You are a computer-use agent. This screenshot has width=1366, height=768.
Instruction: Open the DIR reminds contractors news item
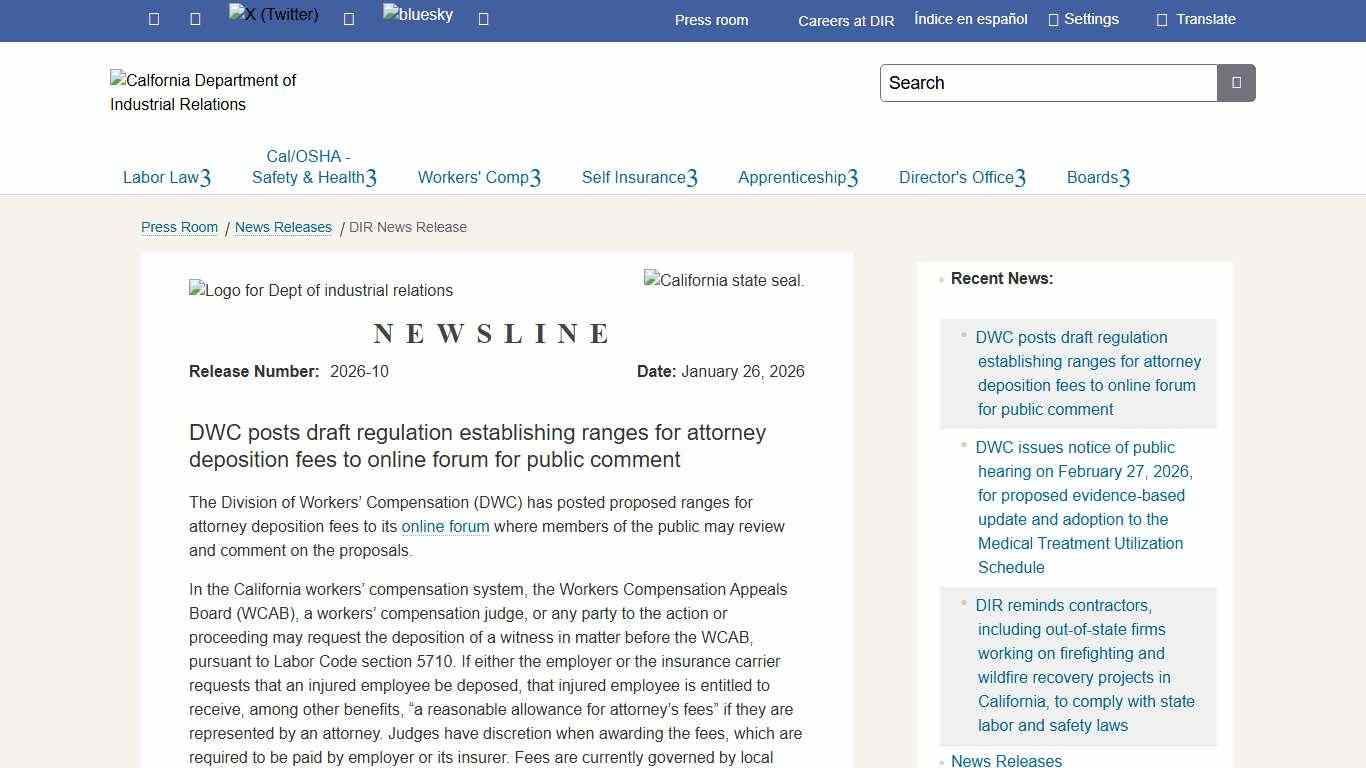(x=1086, y=665)
